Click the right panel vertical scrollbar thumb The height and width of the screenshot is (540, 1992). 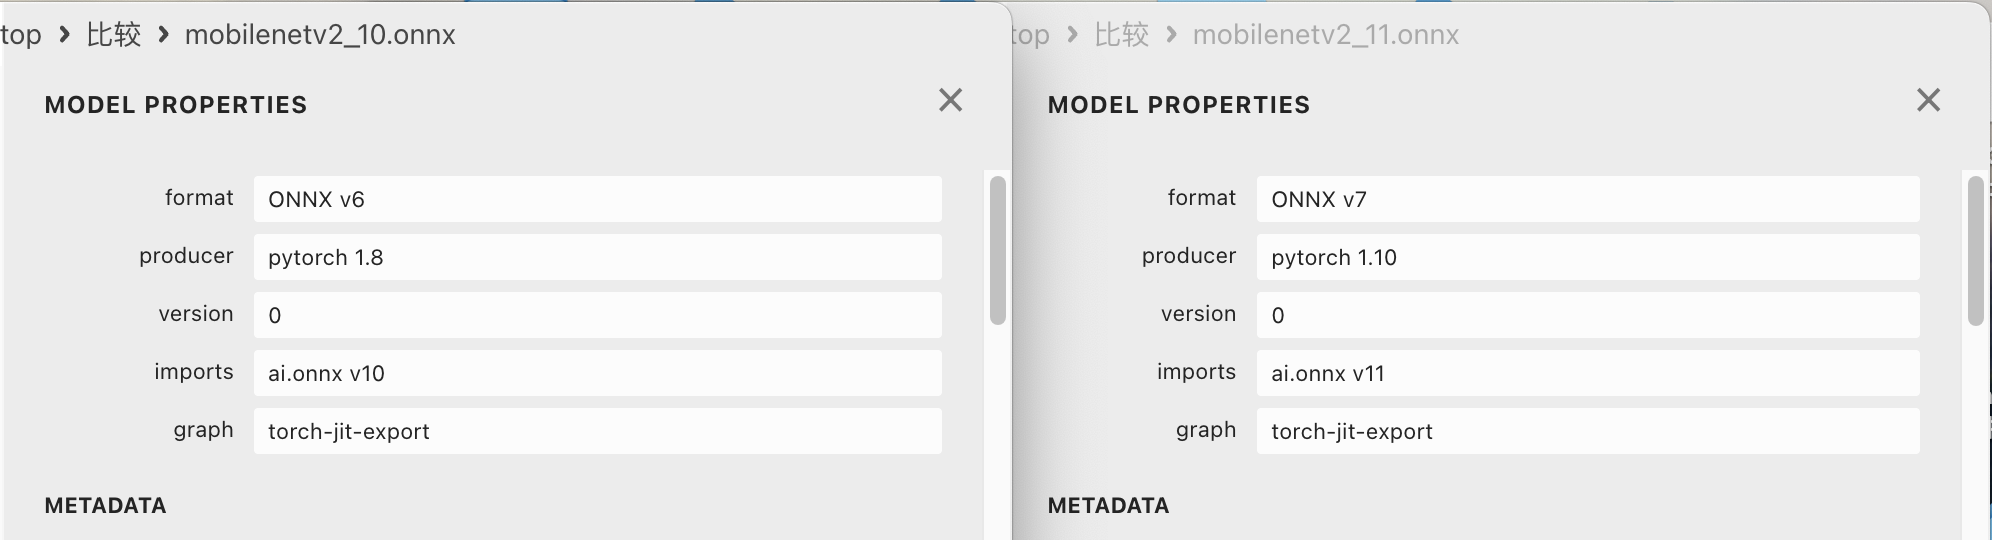click(1975, 251)
